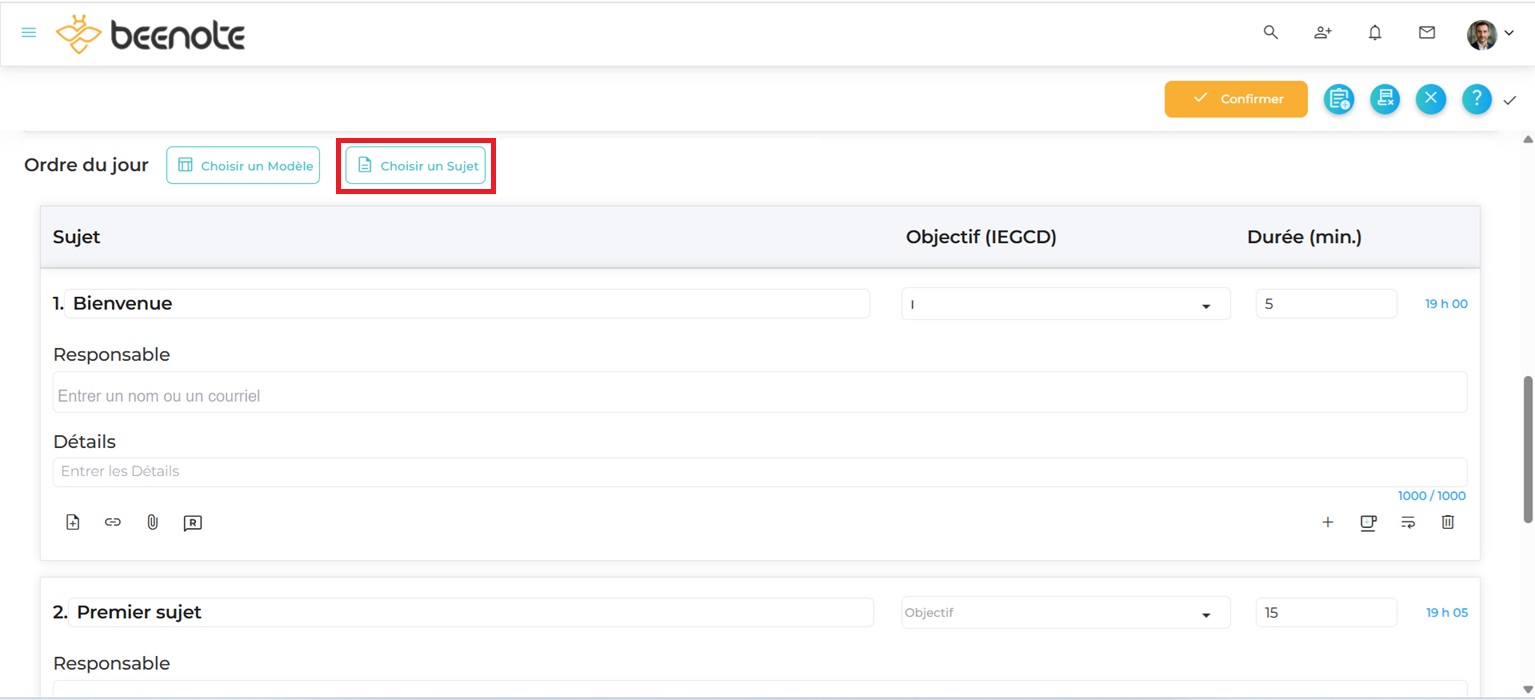Click the add user icon
The width and height of the screenshot is (1535, 700).
(1323, 33)
